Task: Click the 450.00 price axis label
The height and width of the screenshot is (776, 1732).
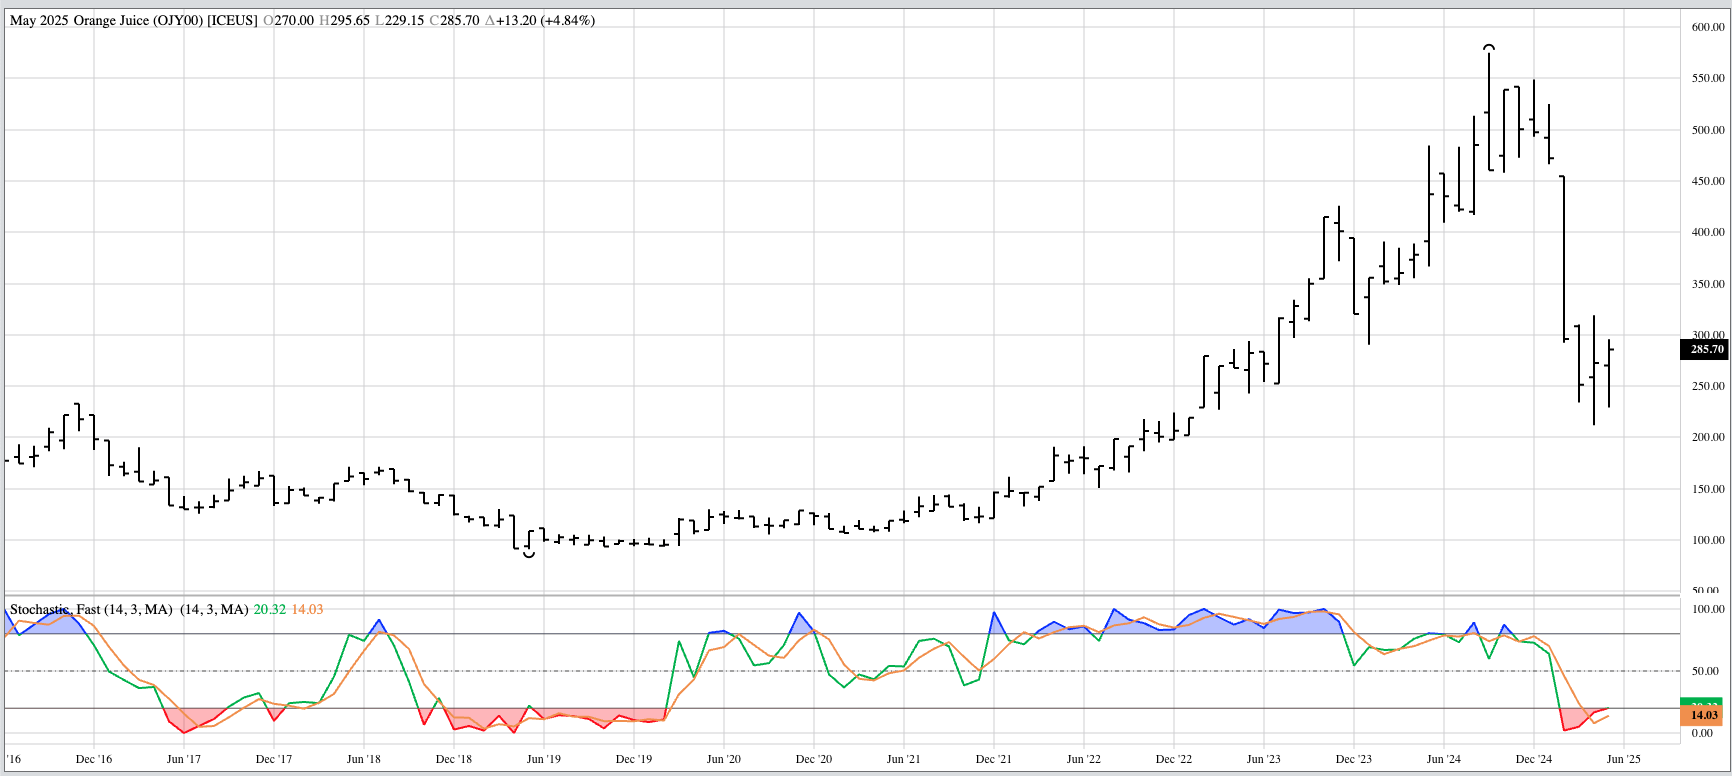Action: [1707, 181]
